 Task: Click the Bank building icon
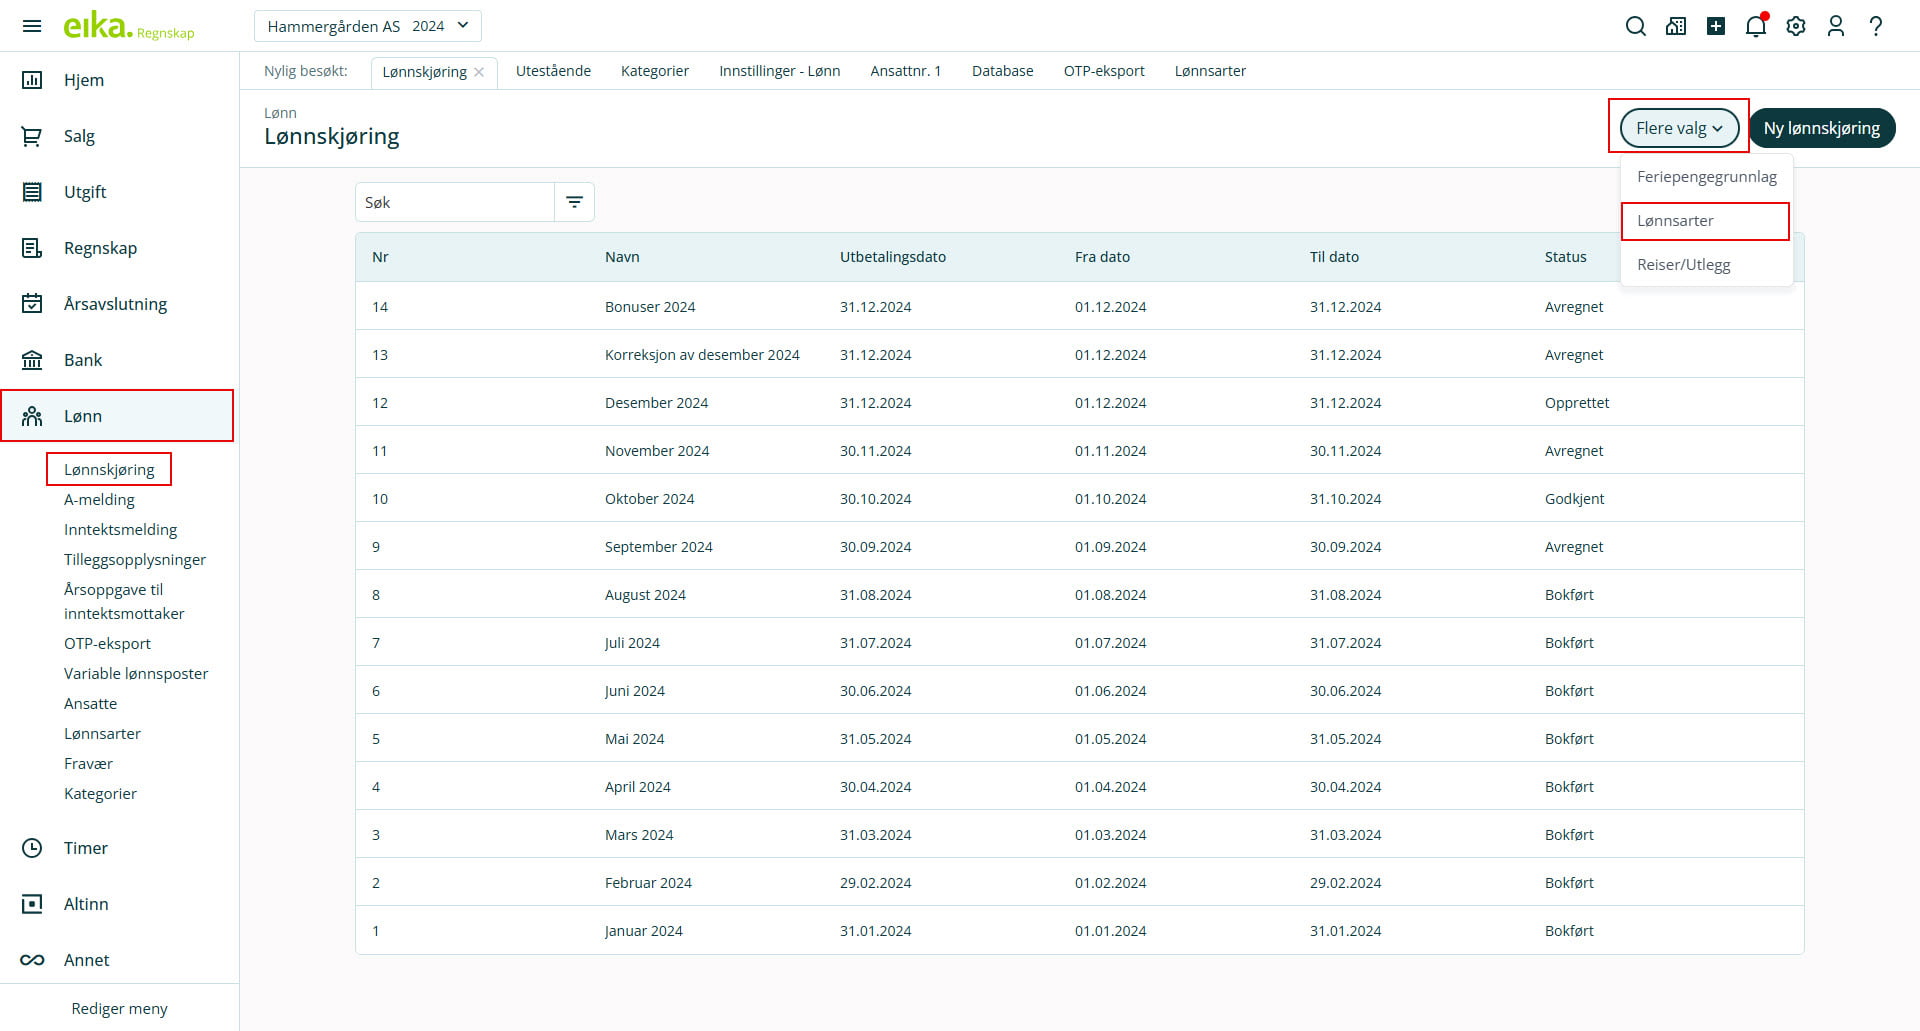coord(32,360)
